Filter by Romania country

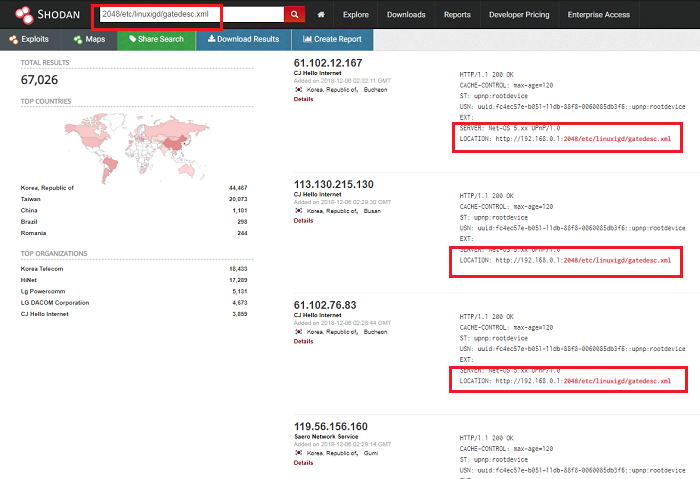point(33,233)
